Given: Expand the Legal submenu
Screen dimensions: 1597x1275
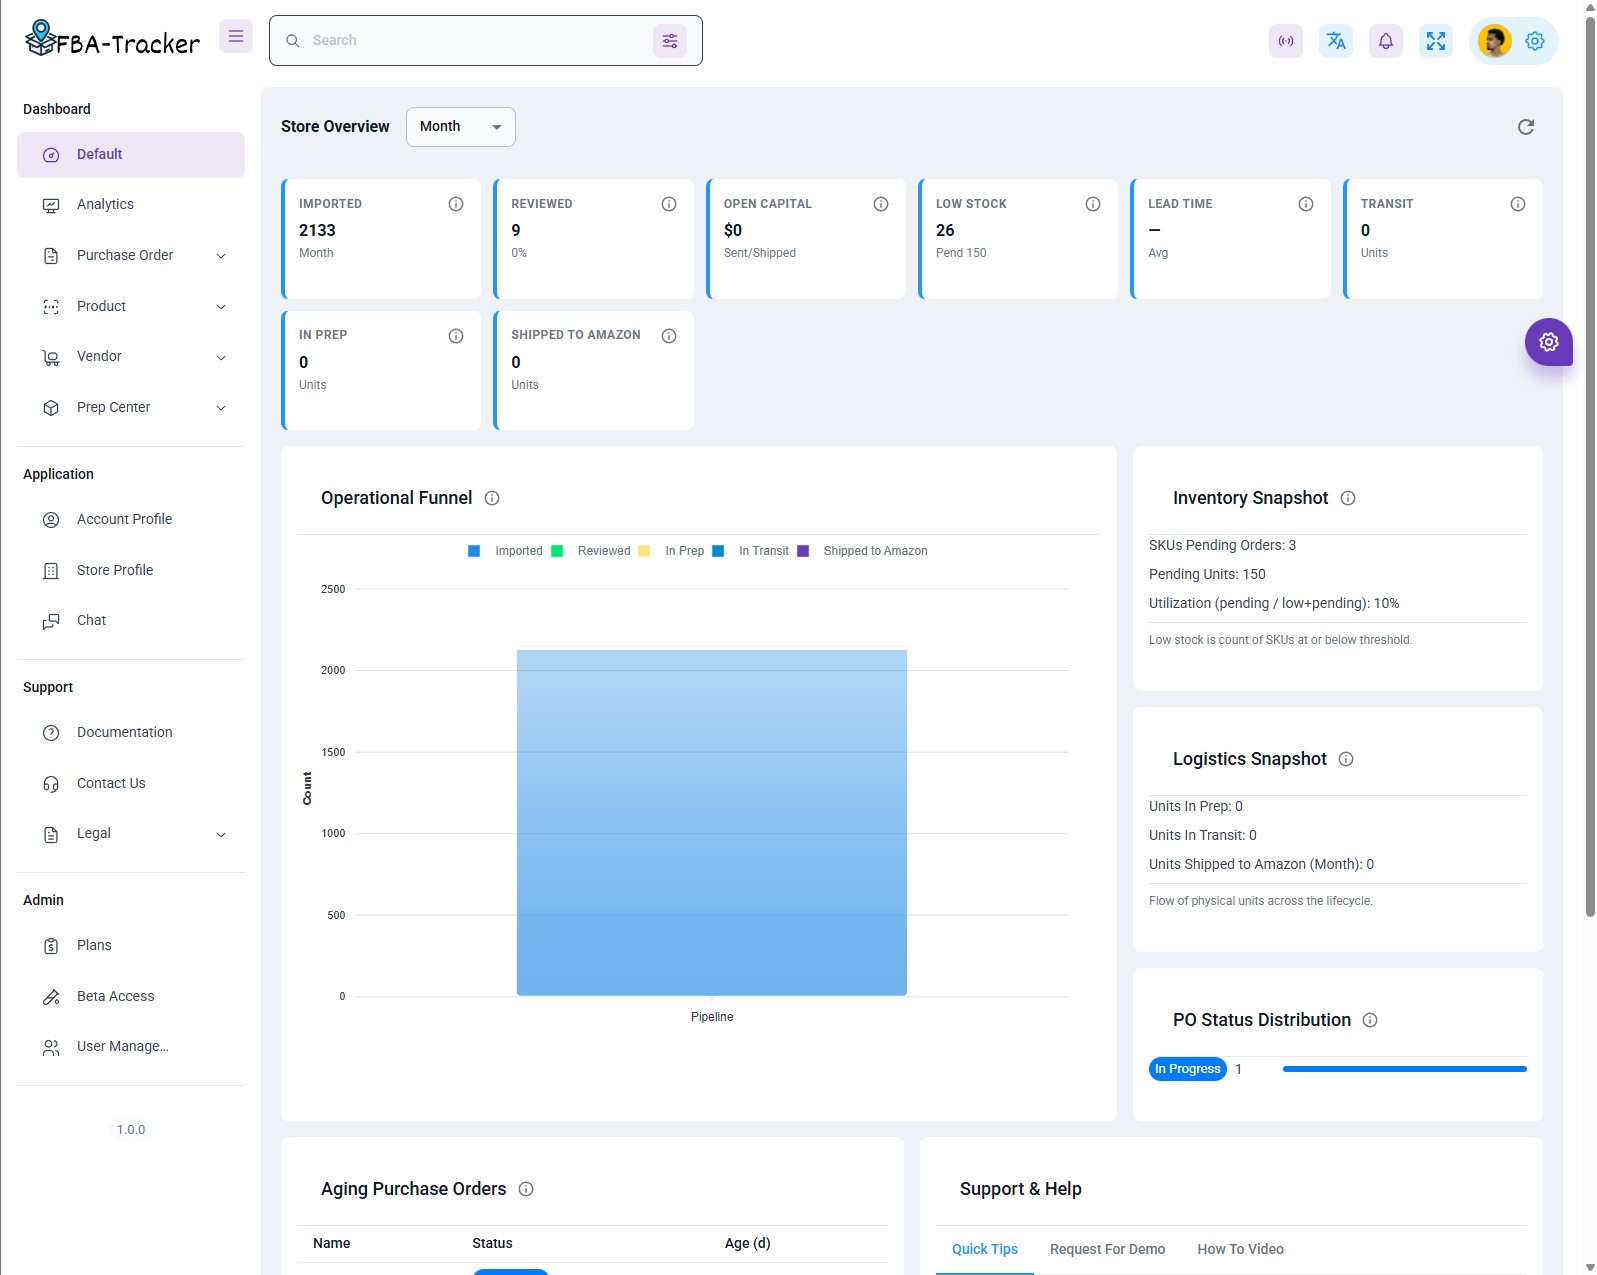Looking at the screenshot, I should 131,834.
